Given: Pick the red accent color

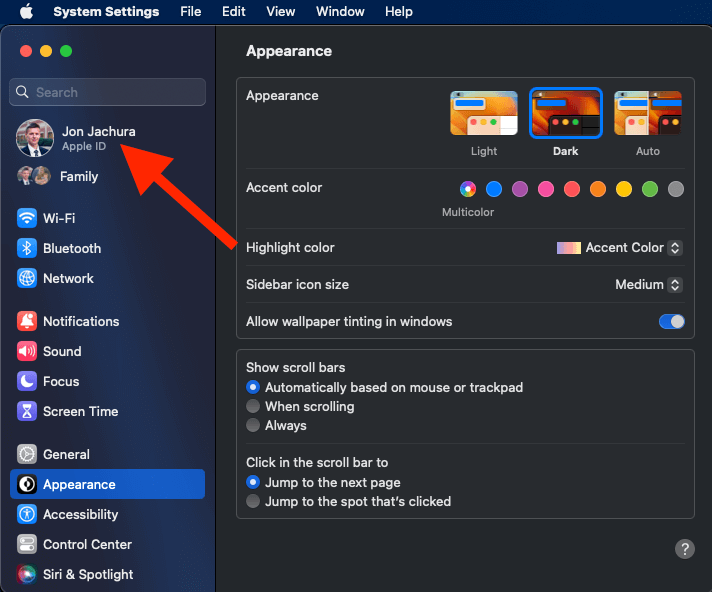Looking at the screenshot, I should point(572,189).
